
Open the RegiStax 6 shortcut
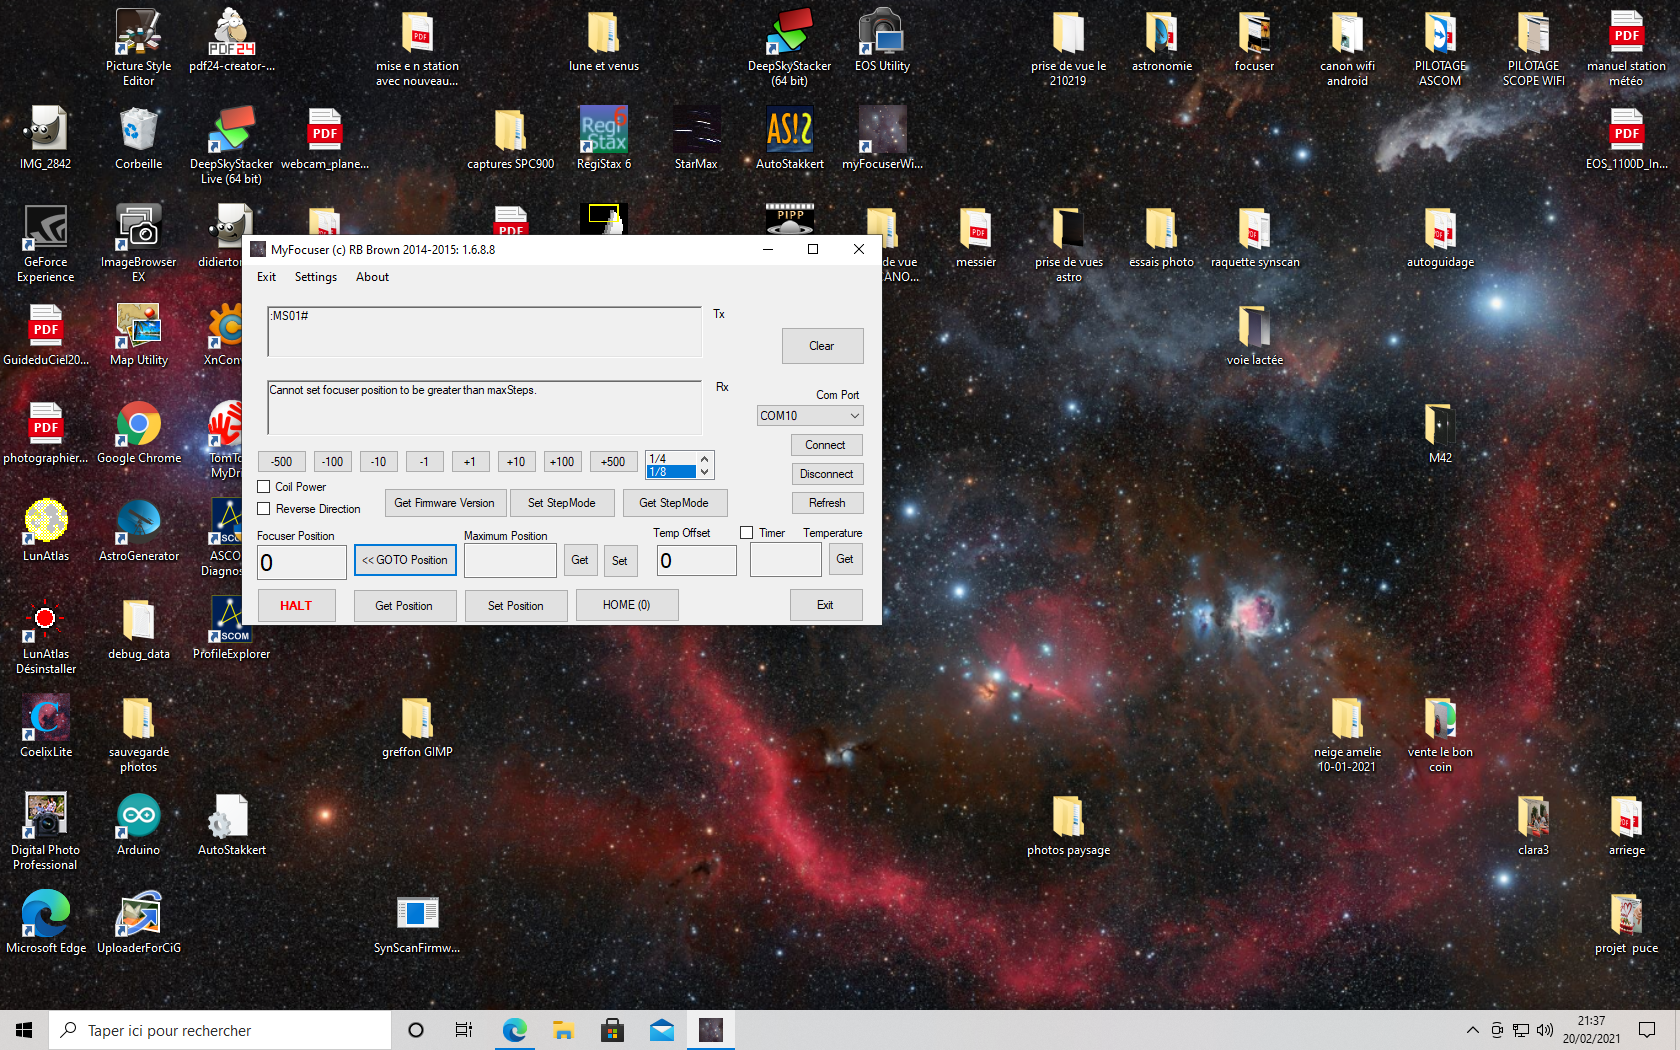point(604,138)
